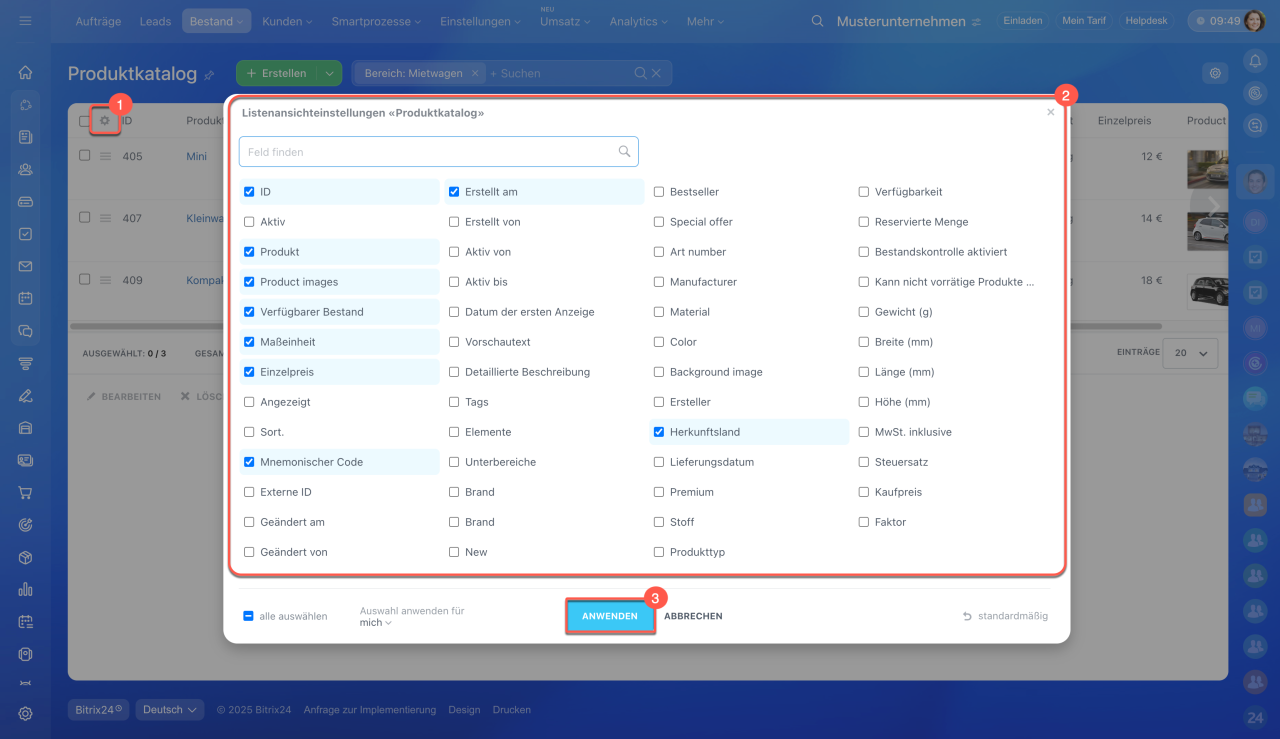Screen dimensions: 1280x739
Task: Click the green Erstellen button
Action: click(x=276, y=73)
